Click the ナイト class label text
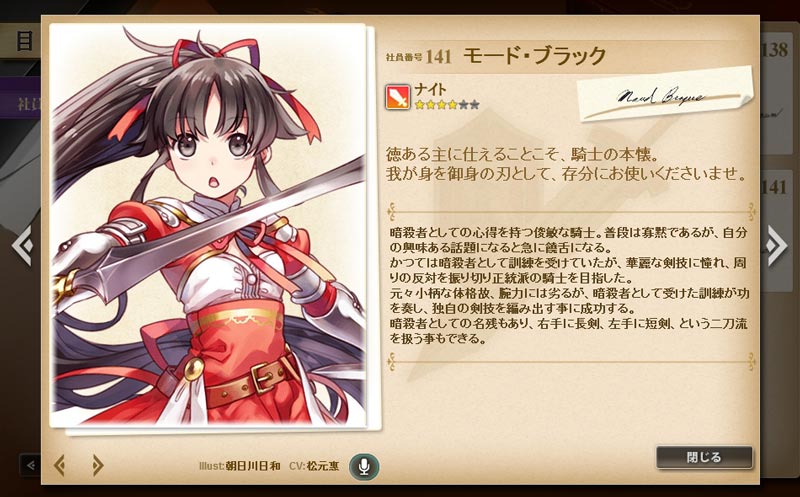The width and height of the screenshot is (800, 497). pyautogui.click(x=430, y=90)
